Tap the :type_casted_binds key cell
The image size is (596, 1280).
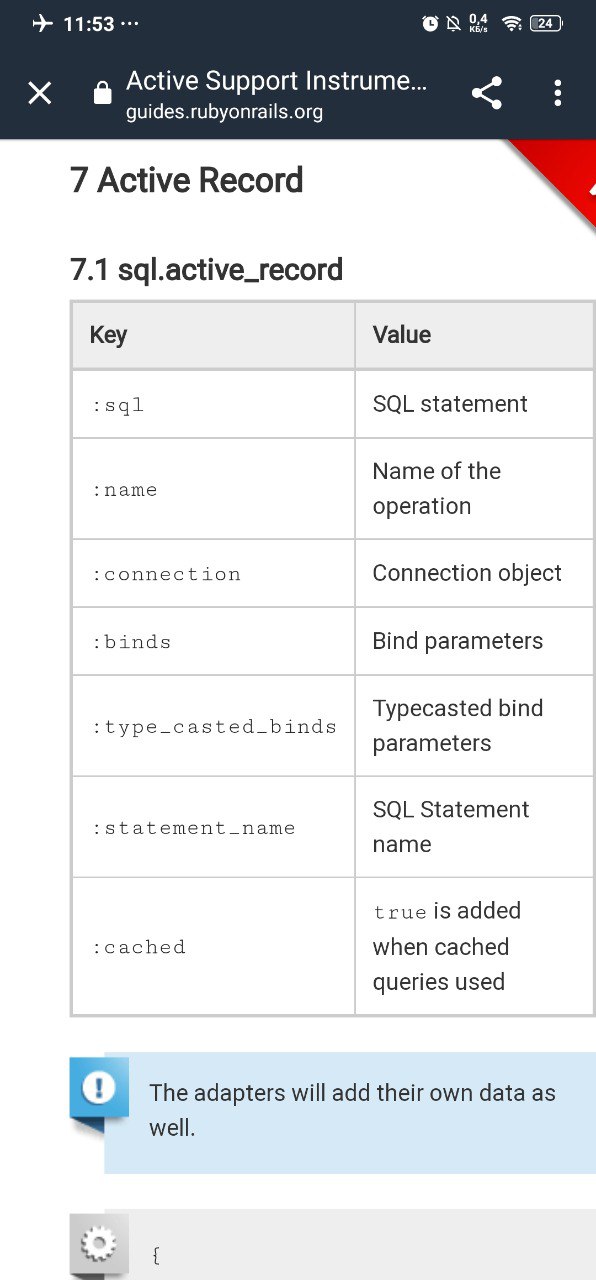point(213,726)
